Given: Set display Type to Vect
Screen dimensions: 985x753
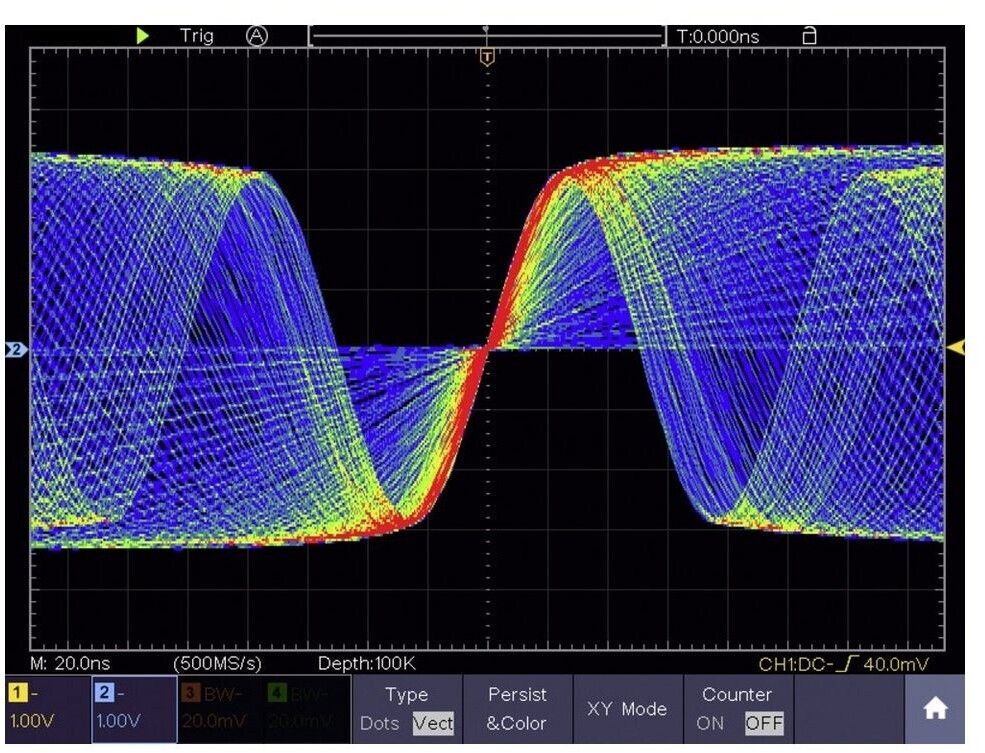Looking at the screenshot, I should pyautogui.click(x=433, y=723).
